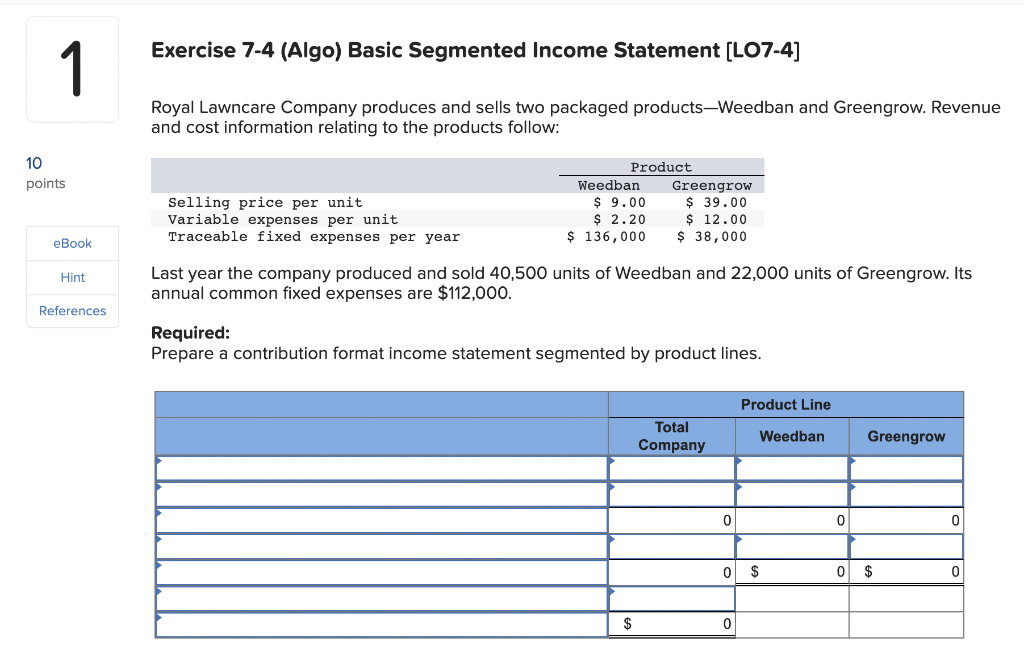The height and width of the screenshot is (659, 1024).
Task: Click the blue caret on the fourth line-item row
Action: 159,541
